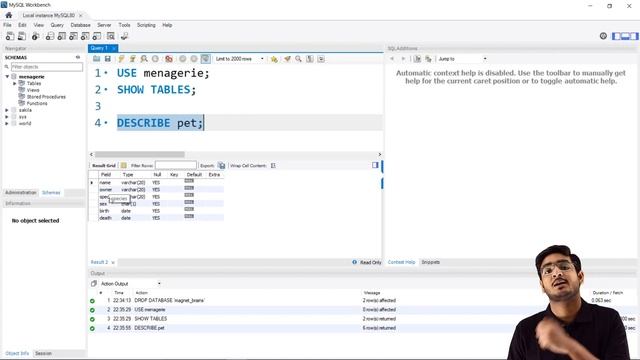Stop the running query icon
The image size is (640, 360).
[155, 59]
